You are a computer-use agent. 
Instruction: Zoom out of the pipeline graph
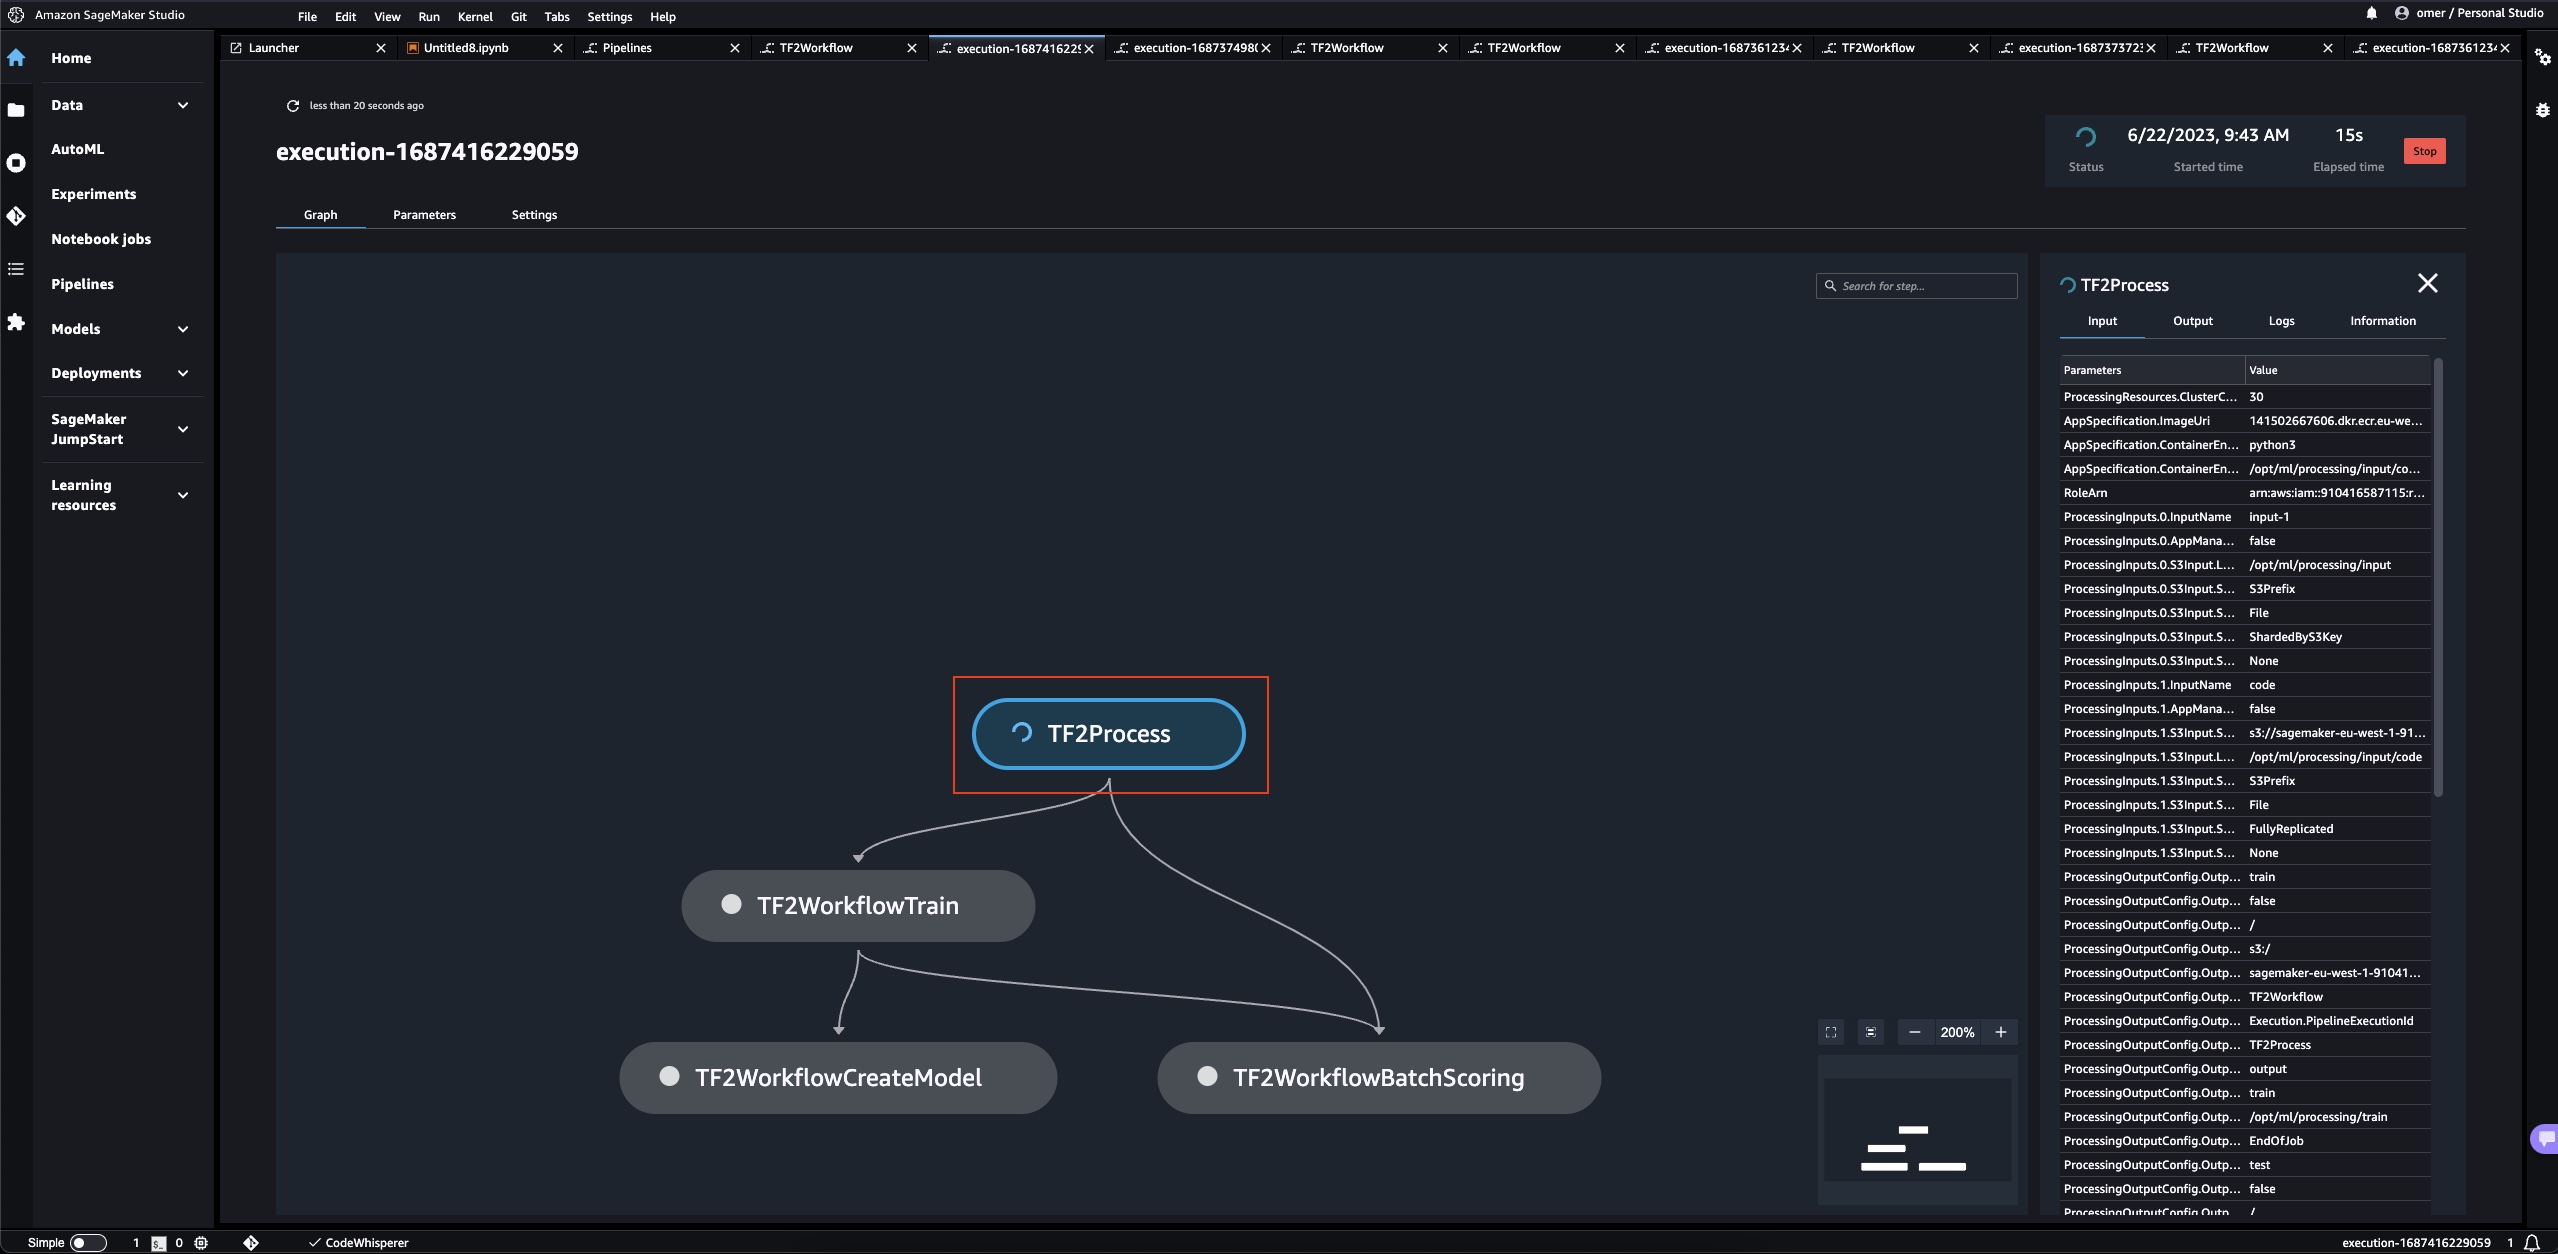[1914, 1032]
